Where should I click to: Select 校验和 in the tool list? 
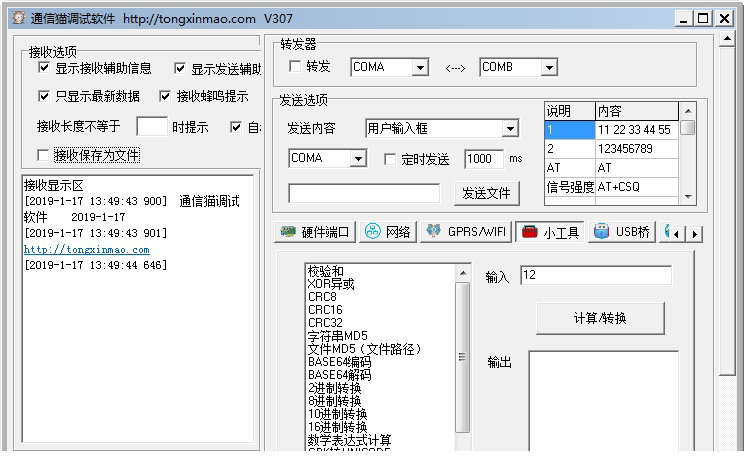pos(325,271)
